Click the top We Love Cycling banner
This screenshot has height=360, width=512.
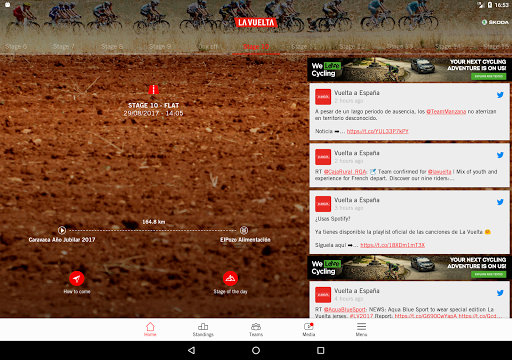point(409,70)
